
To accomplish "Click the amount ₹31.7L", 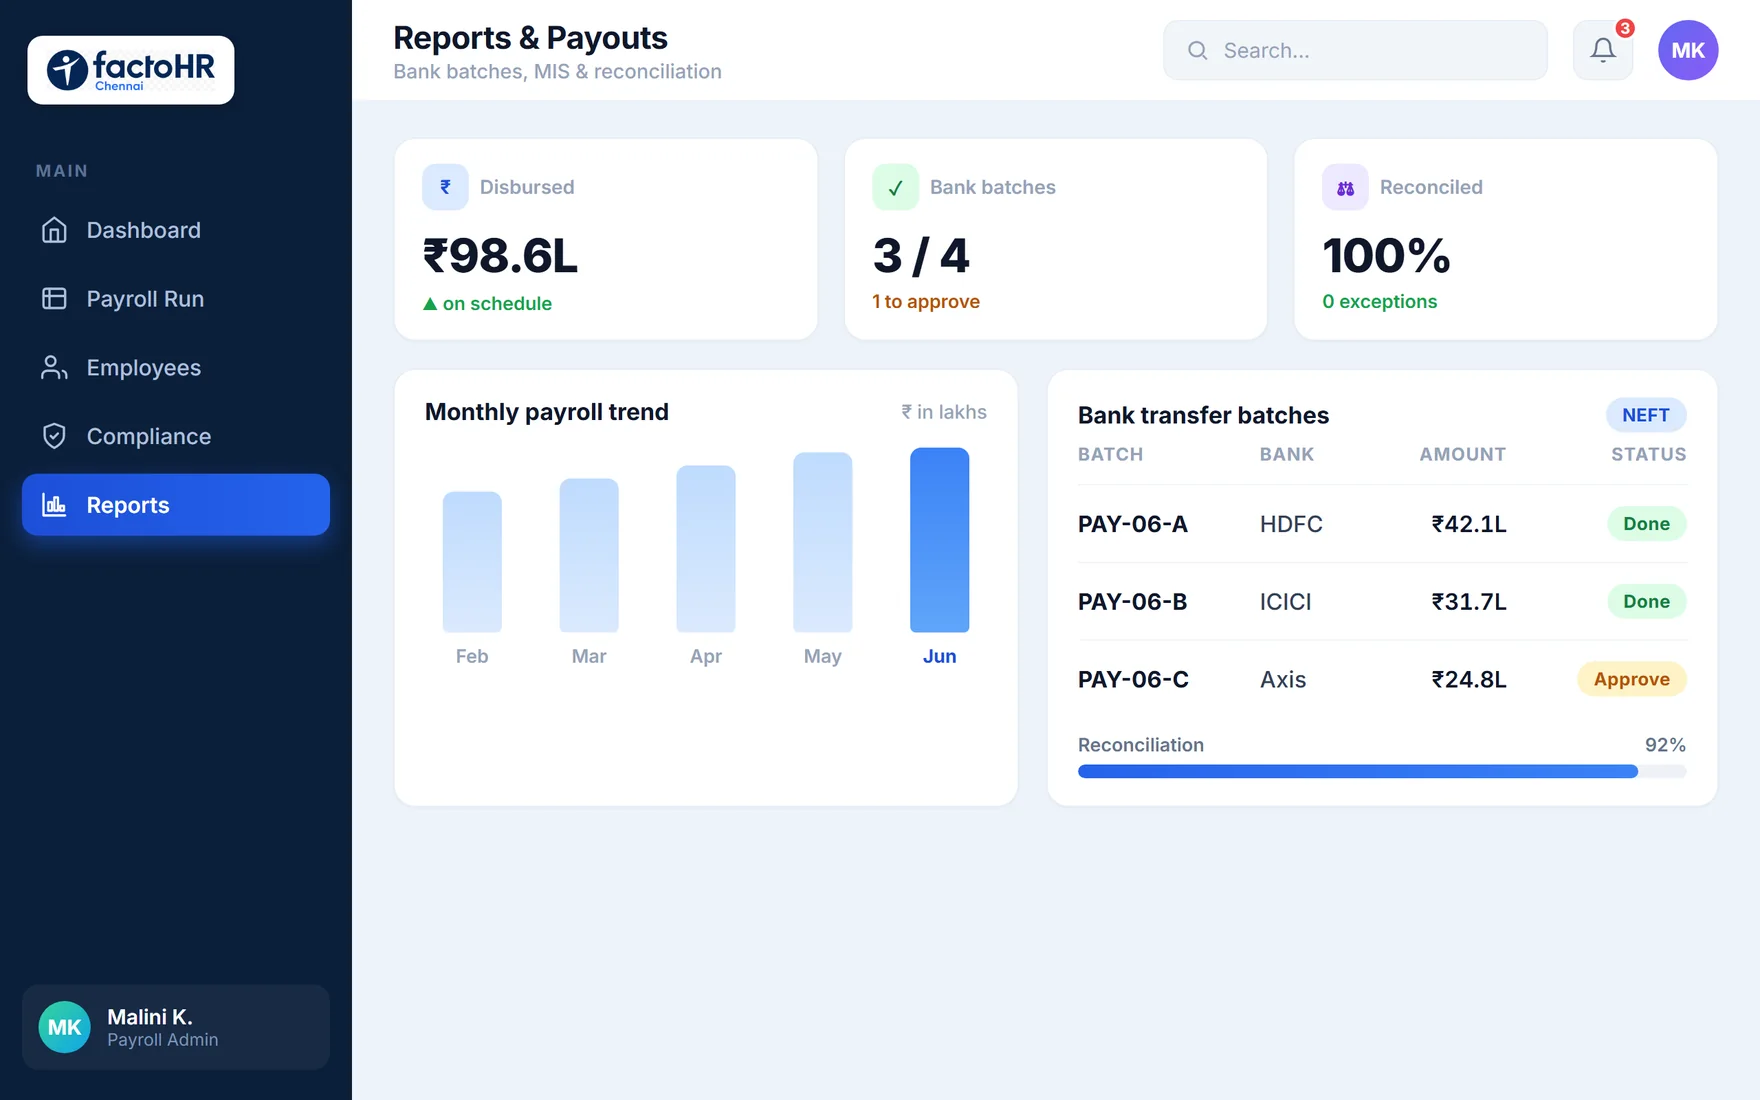I will (1469, 602).
